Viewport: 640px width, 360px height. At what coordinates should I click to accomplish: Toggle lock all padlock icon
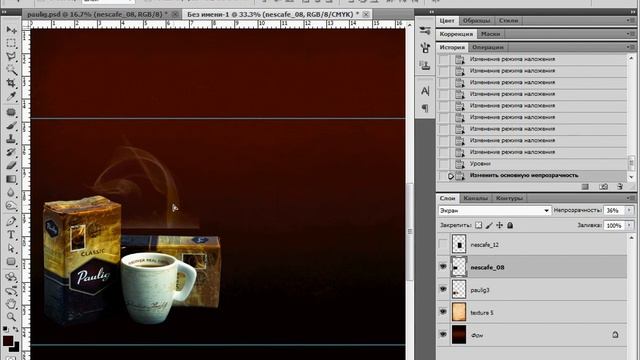tap(510, 225)
